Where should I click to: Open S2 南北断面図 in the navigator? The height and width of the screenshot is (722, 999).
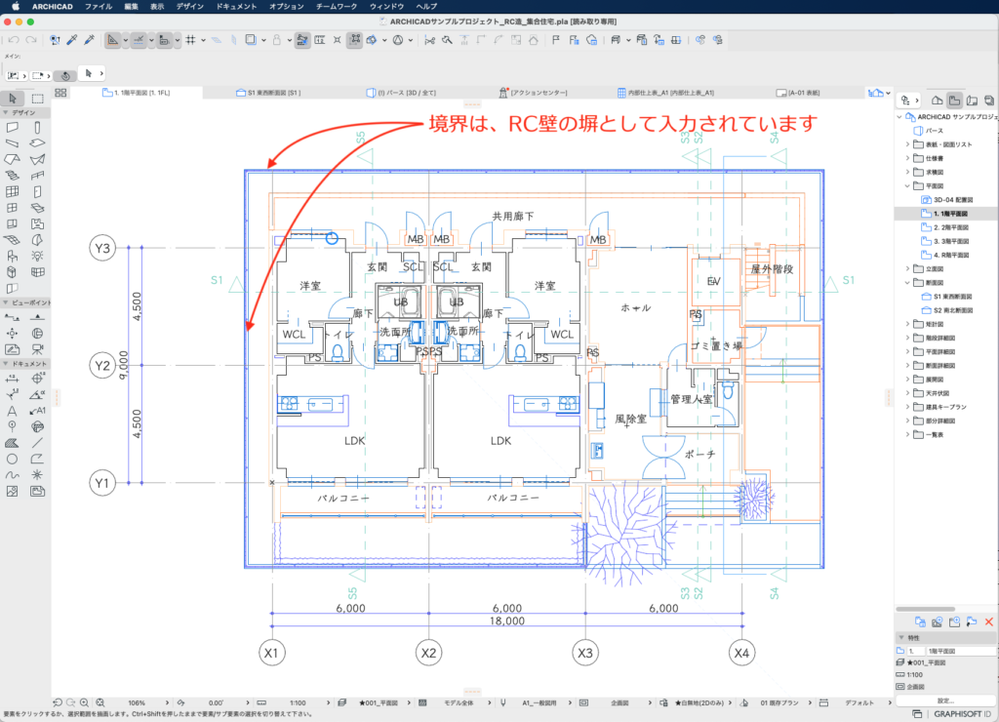(947, 310)
